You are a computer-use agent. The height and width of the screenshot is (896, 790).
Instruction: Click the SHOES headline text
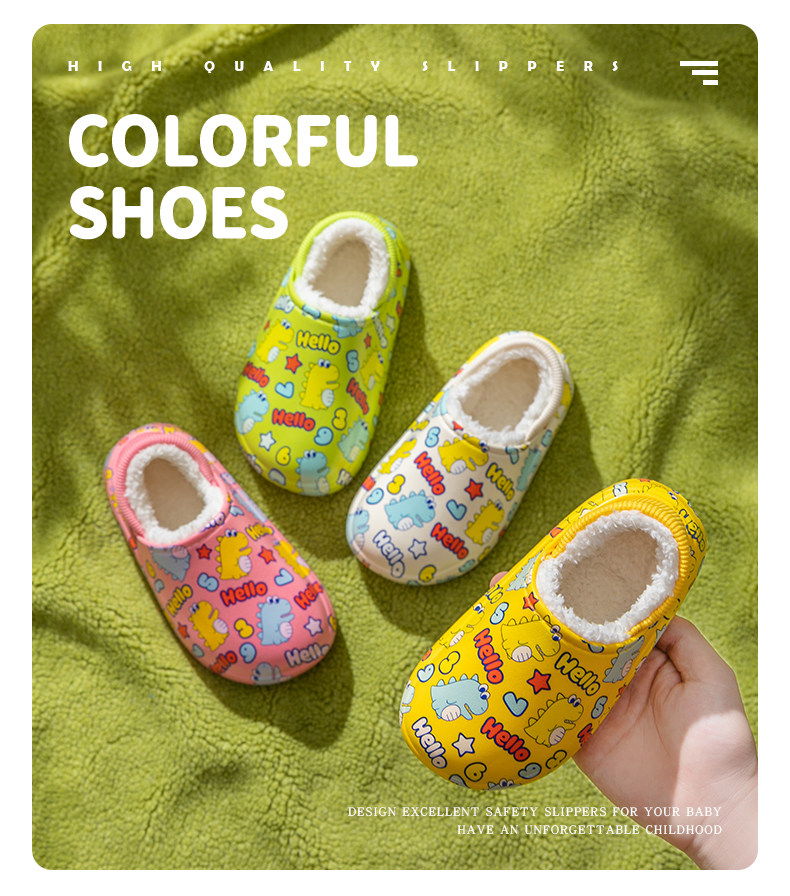pos(178,213)
